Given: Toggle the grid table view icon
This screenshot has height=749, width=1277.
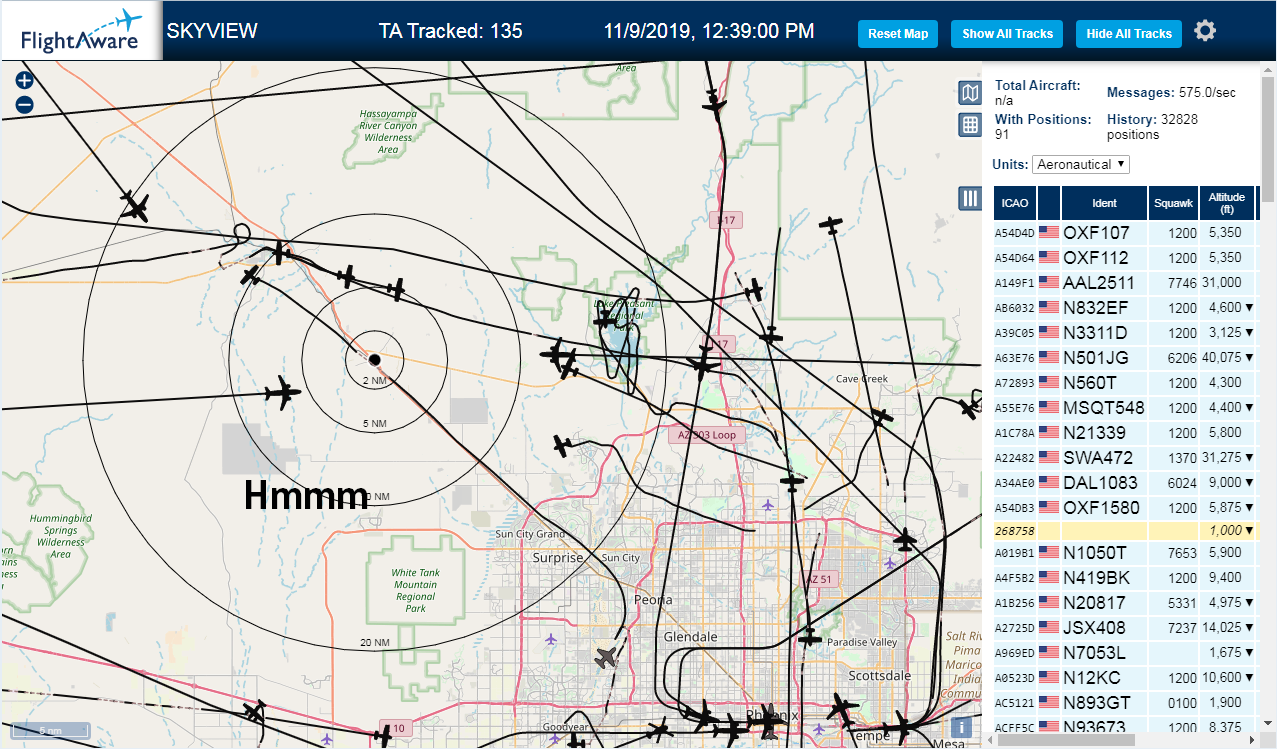Looking at the screenshot, I should click(969, 125).
